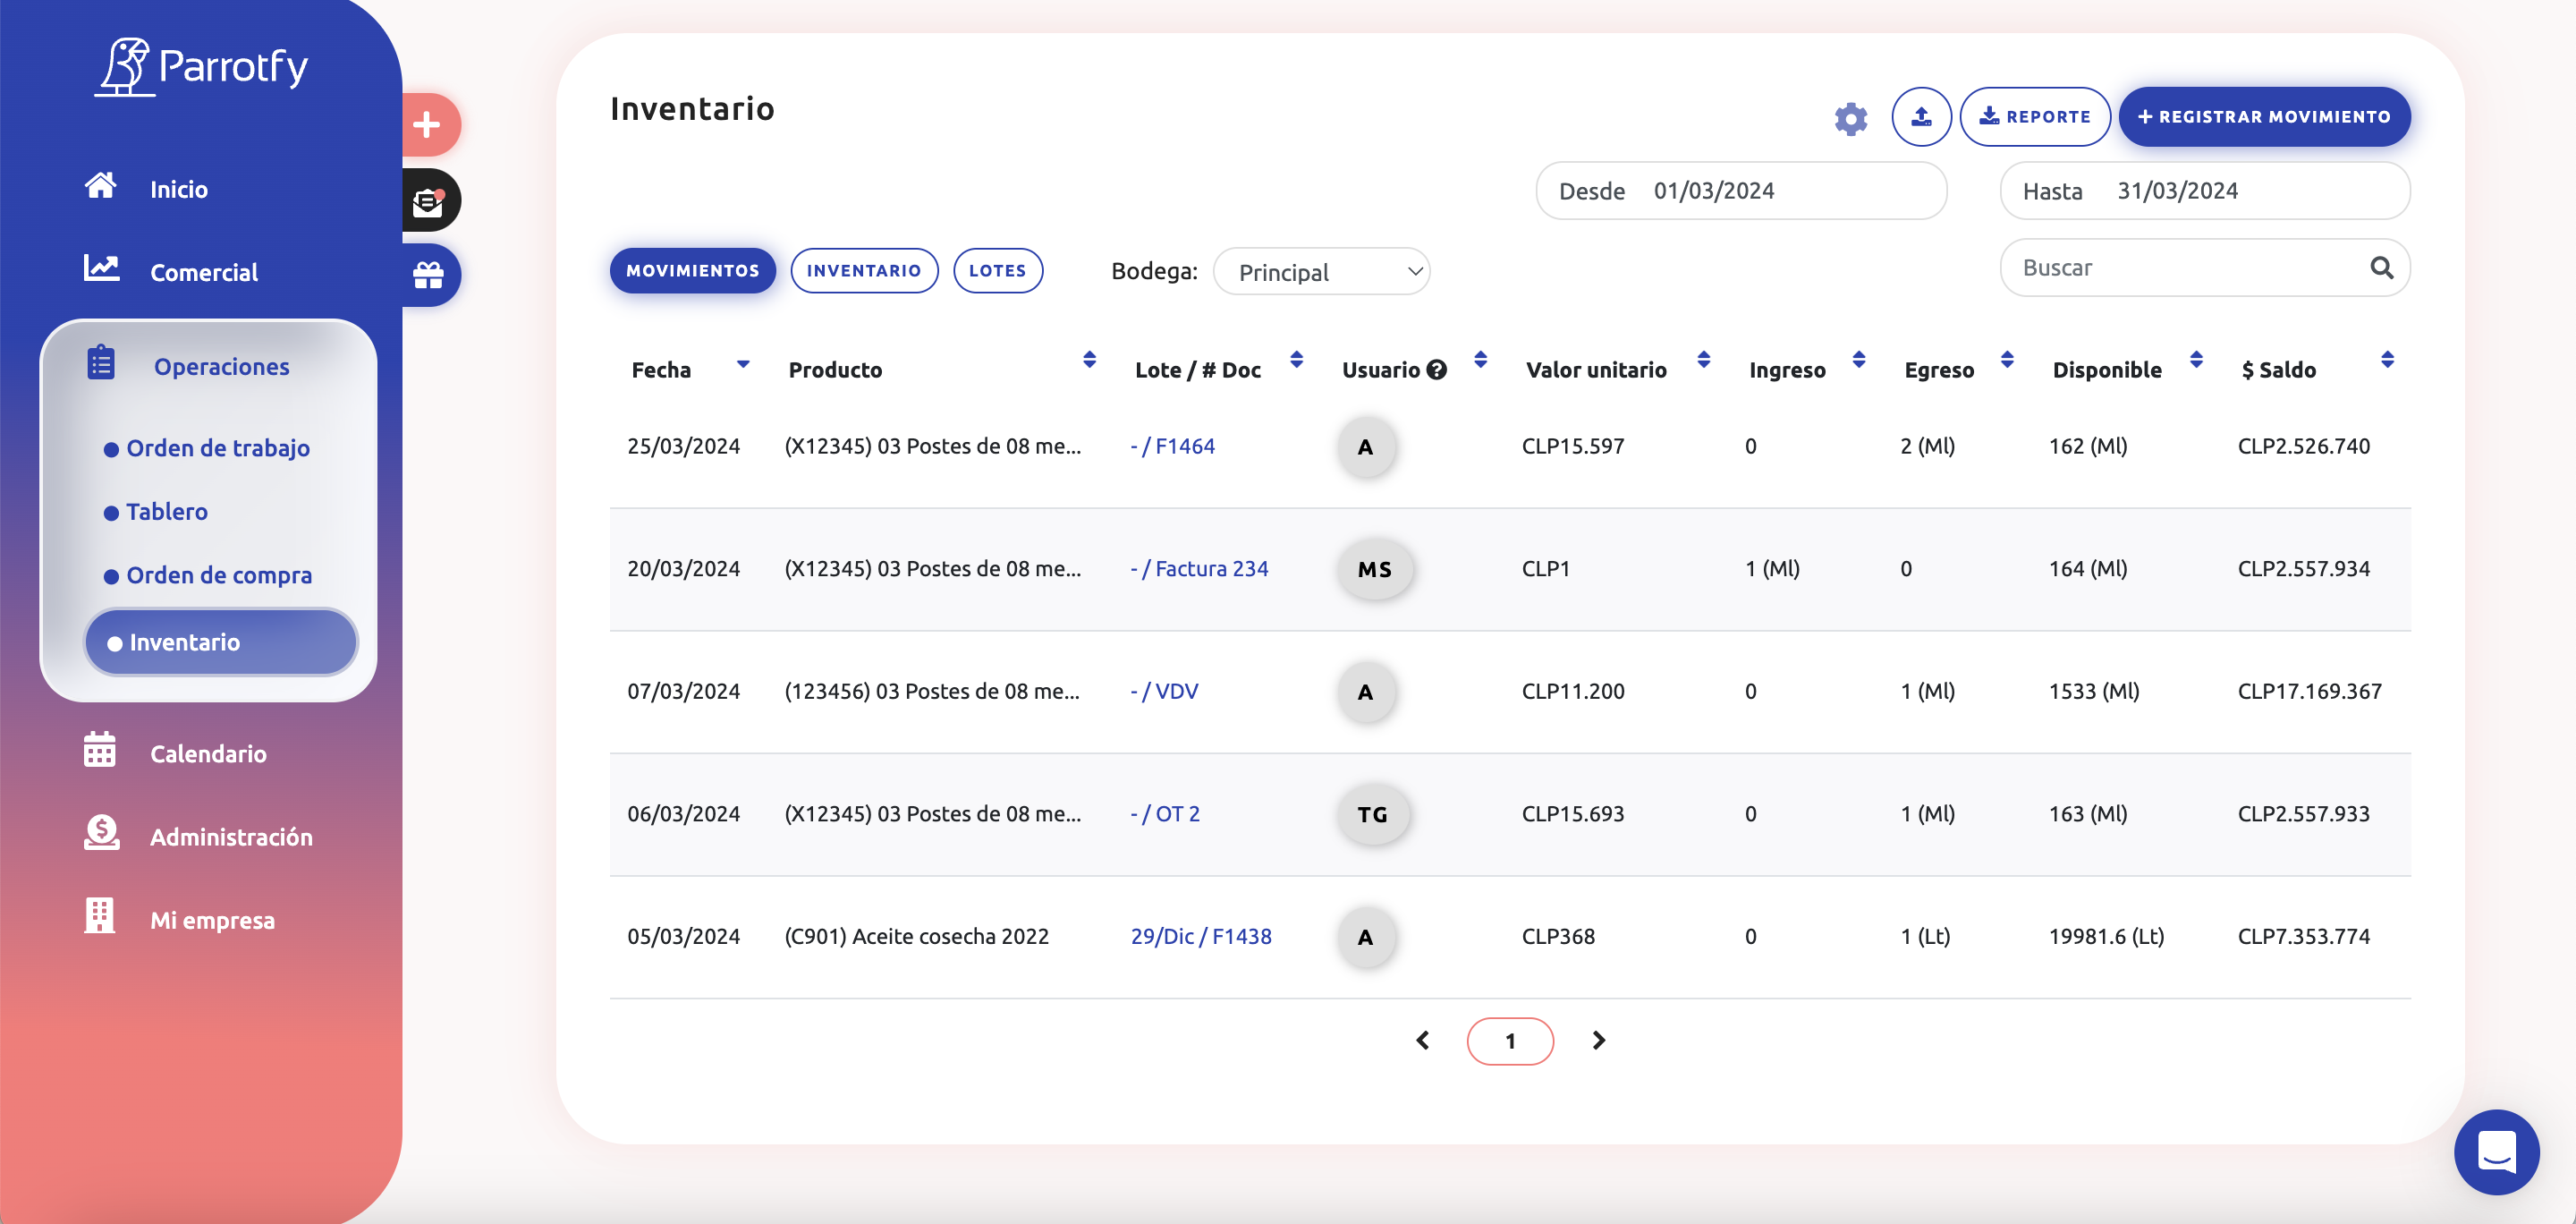
Task: Click the Operaciones clipboard icon
Action: 101,363
